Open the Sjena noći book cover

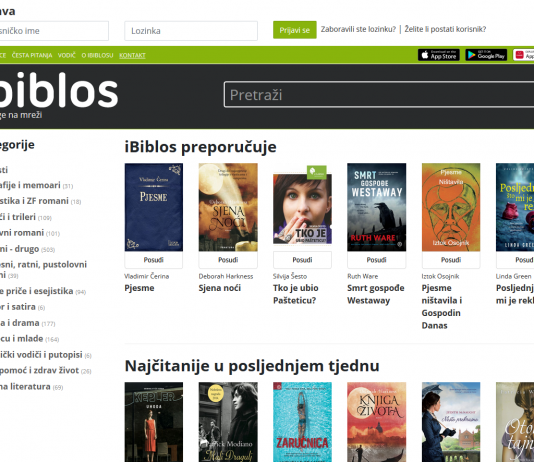[228, 207]
